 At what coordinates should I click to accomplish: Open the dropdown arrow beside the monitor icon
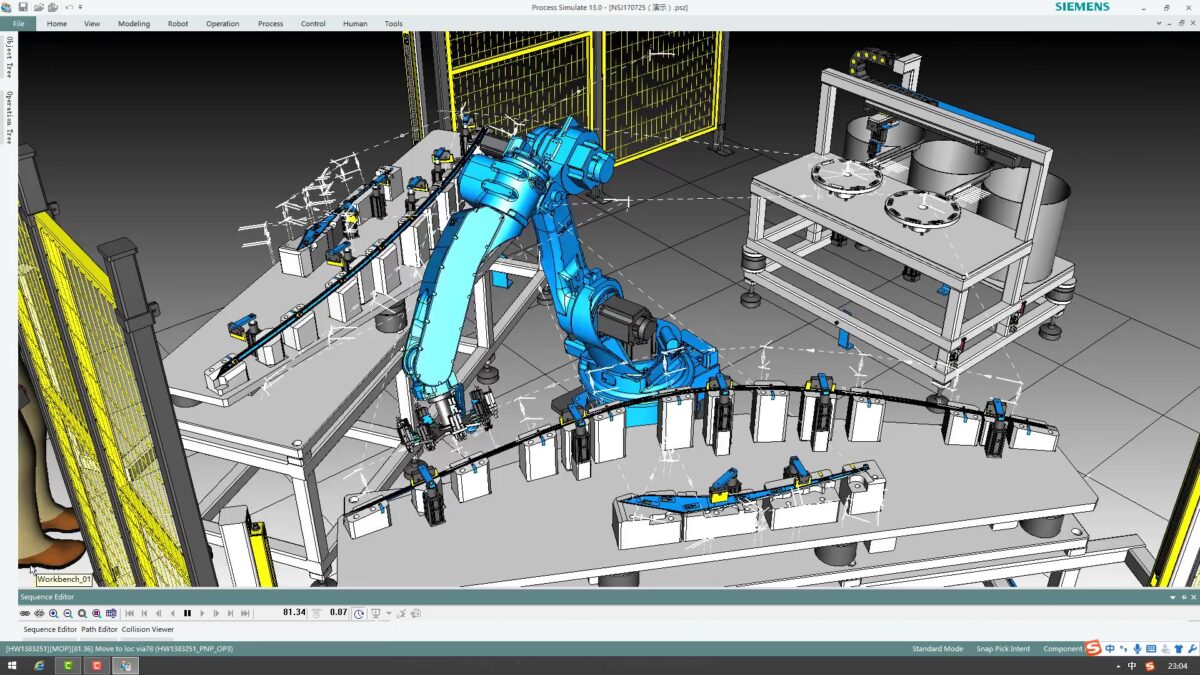coord(388,613)
